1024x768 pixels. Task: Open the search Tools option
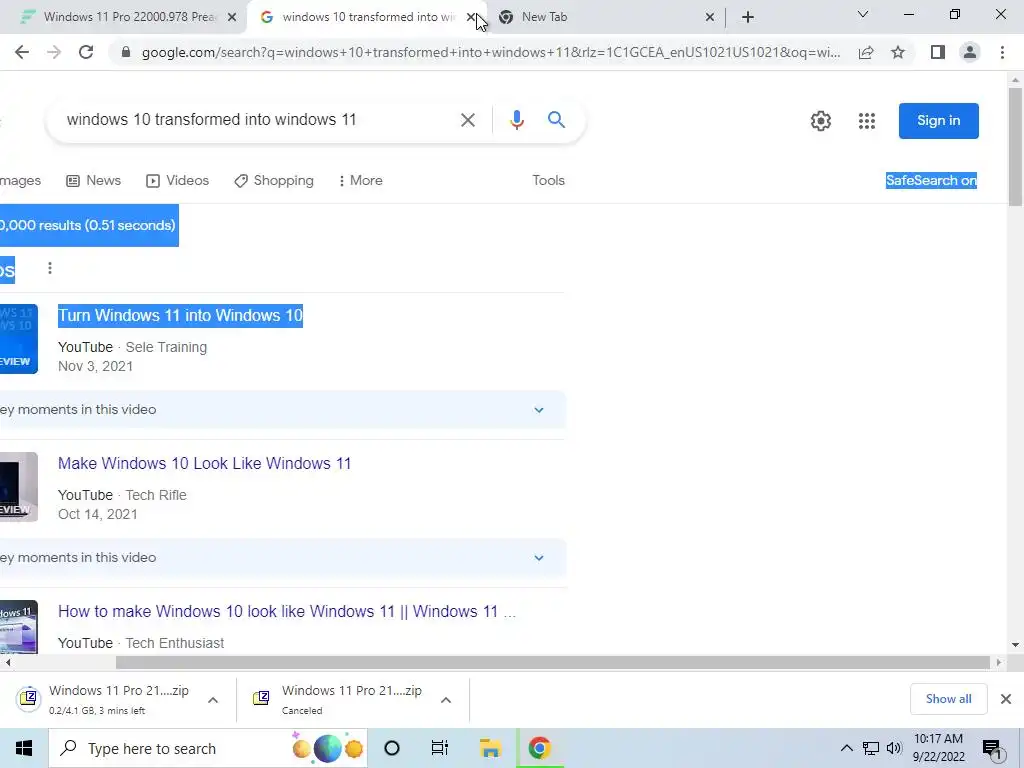tap(548, 180)
